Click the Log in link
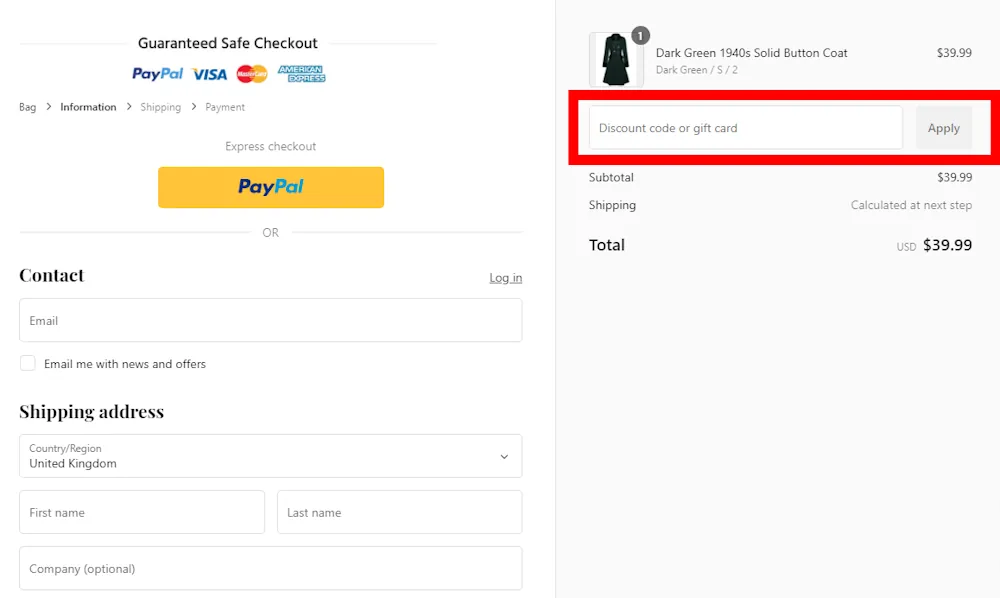Screen dimensions: 1000x598 tap(505, 278)
